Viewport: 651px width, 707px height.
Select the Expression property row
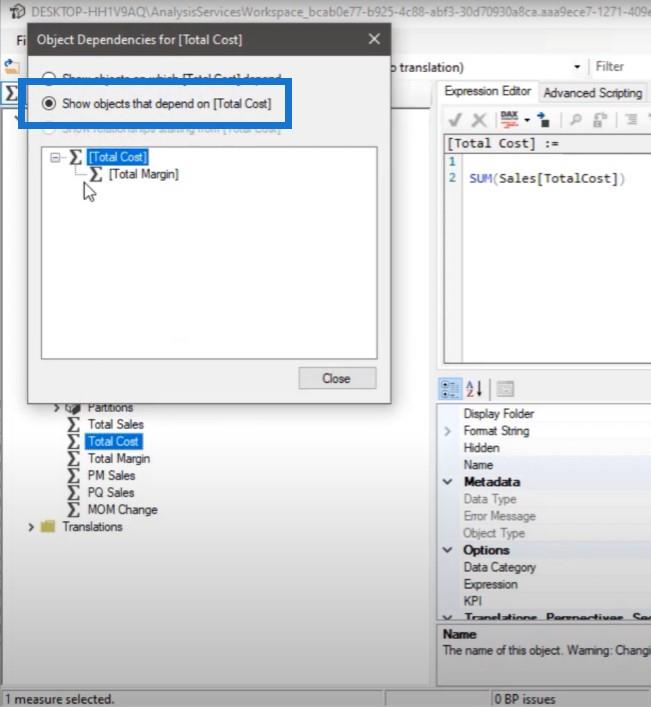point(491,584)
